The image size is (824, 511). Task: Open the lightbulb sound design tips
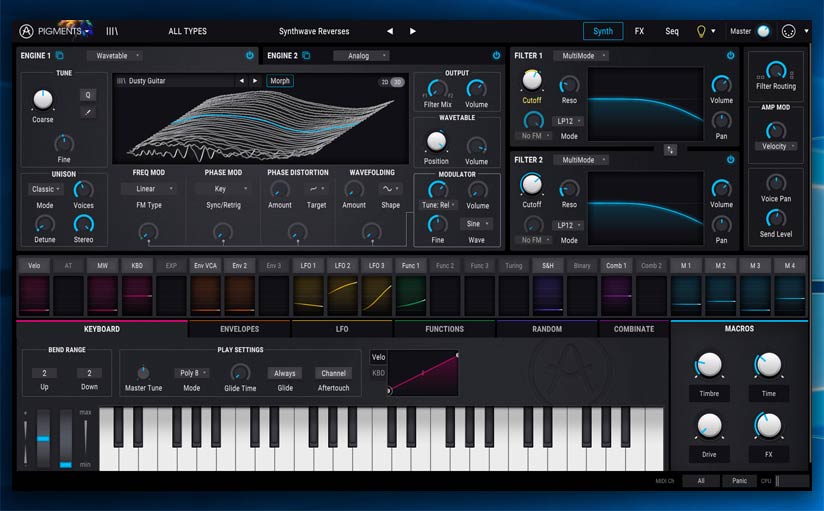[701, 32]
